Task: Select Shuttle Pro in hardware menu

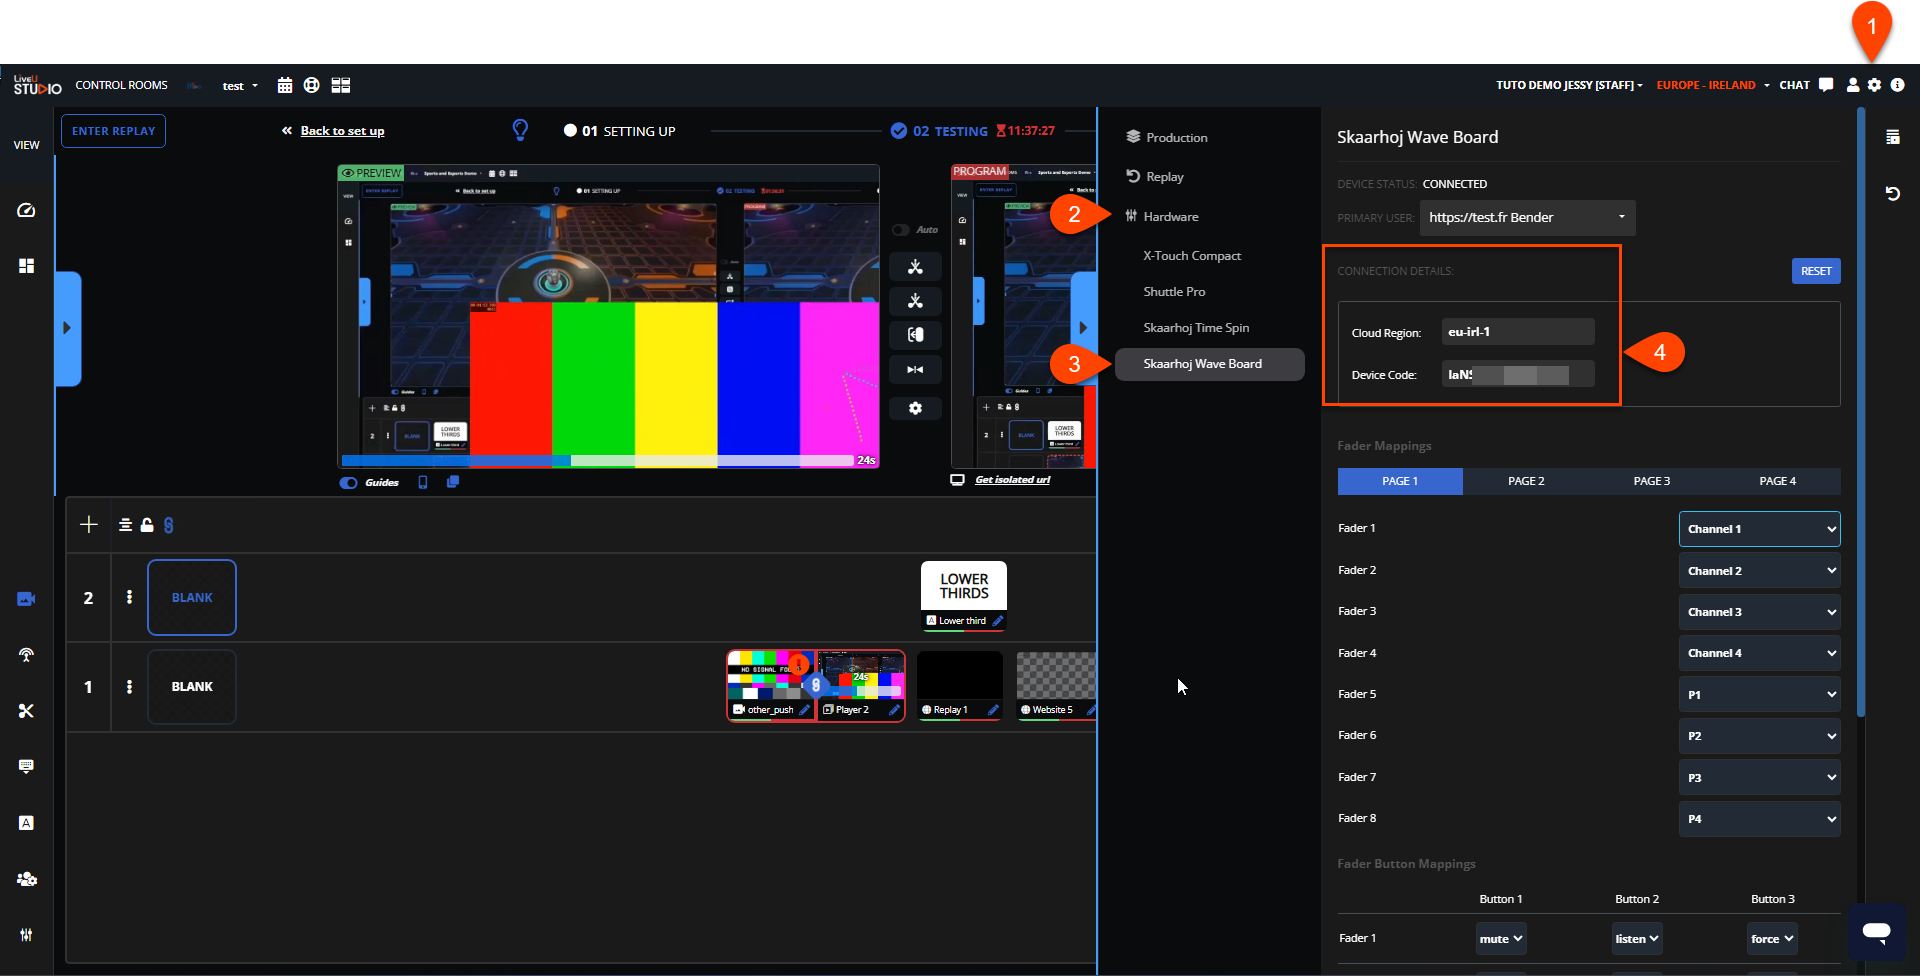Action: coord(1174,292)
